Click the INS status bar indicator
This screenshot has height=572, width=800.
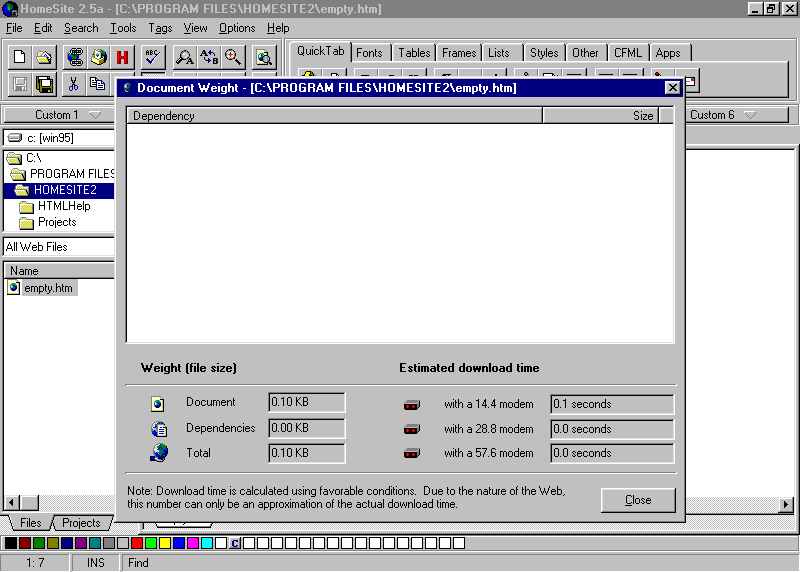(95, 563)
